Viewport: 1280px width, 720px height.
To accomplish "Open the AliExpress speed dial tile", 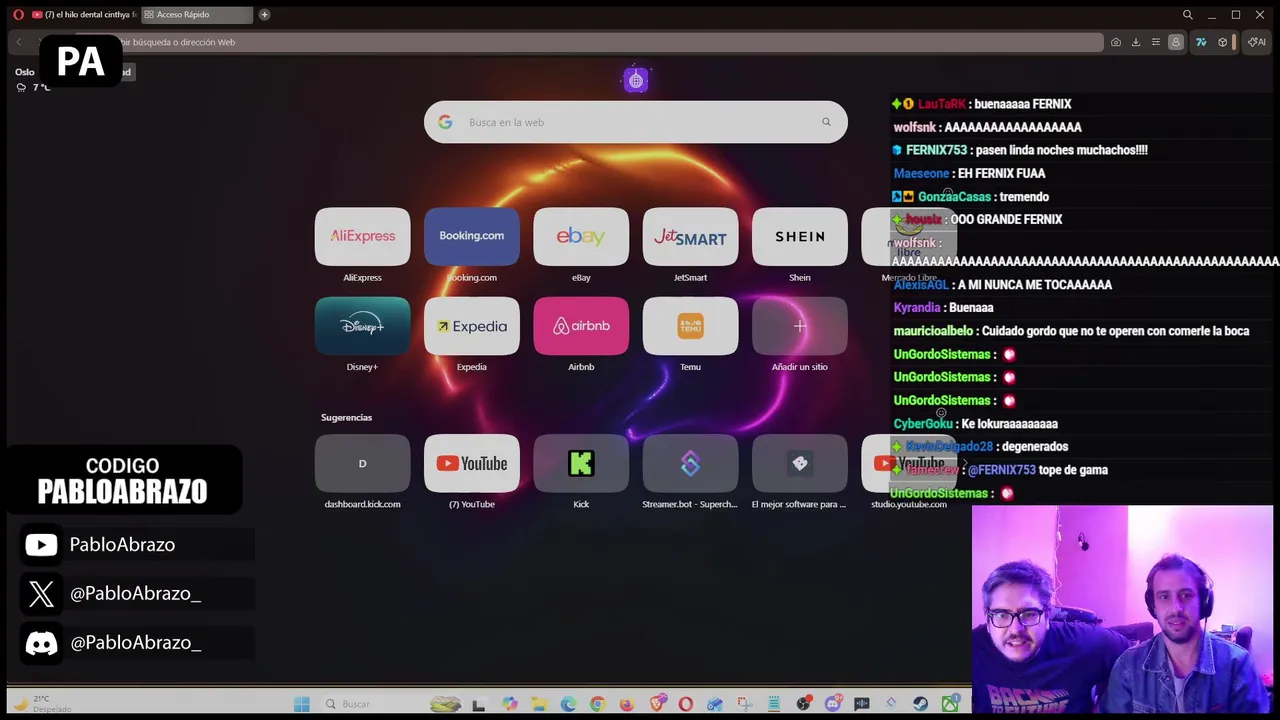I will click(x=362, y=236).
